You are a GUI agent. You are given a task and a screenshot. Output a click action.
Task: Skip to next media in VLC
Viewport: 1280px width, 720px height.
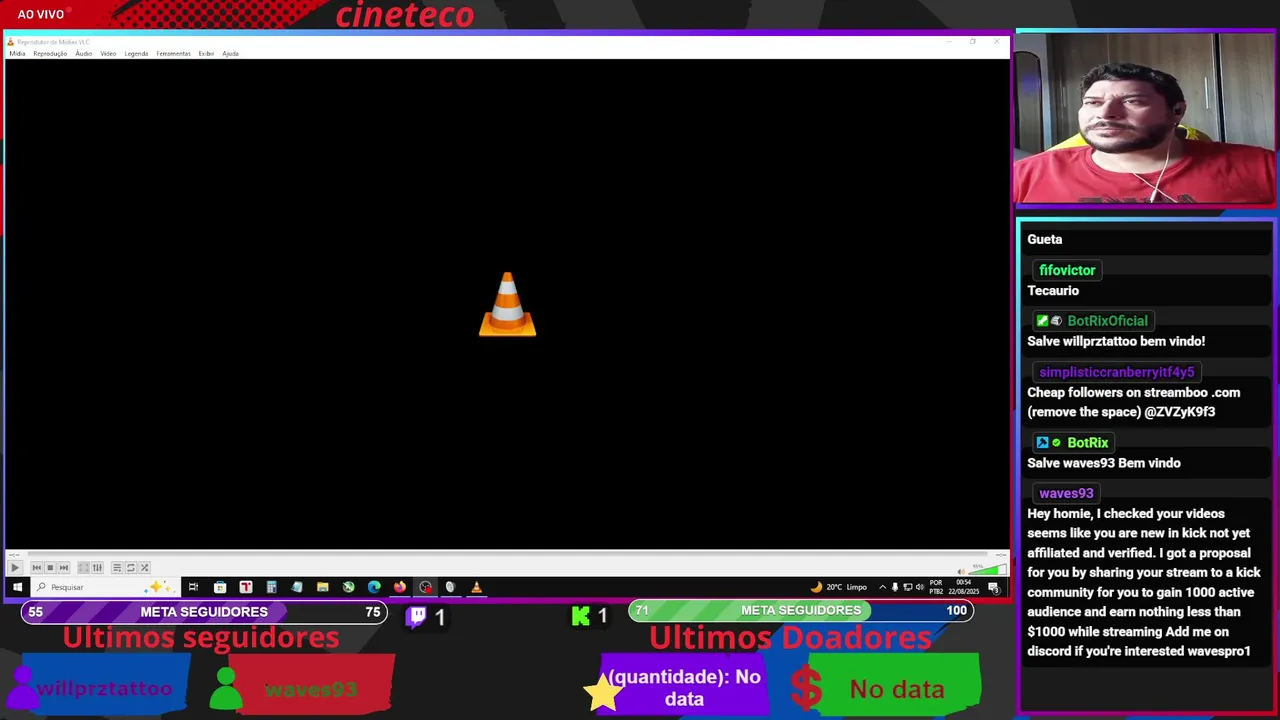[64, 568]
